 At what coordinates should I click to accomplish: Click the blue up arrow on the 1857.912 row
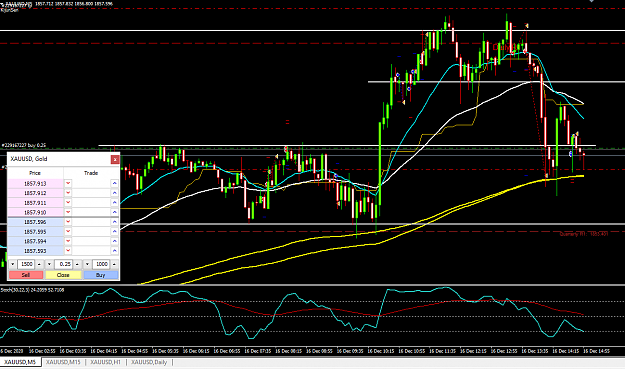[x=114, y=193]
